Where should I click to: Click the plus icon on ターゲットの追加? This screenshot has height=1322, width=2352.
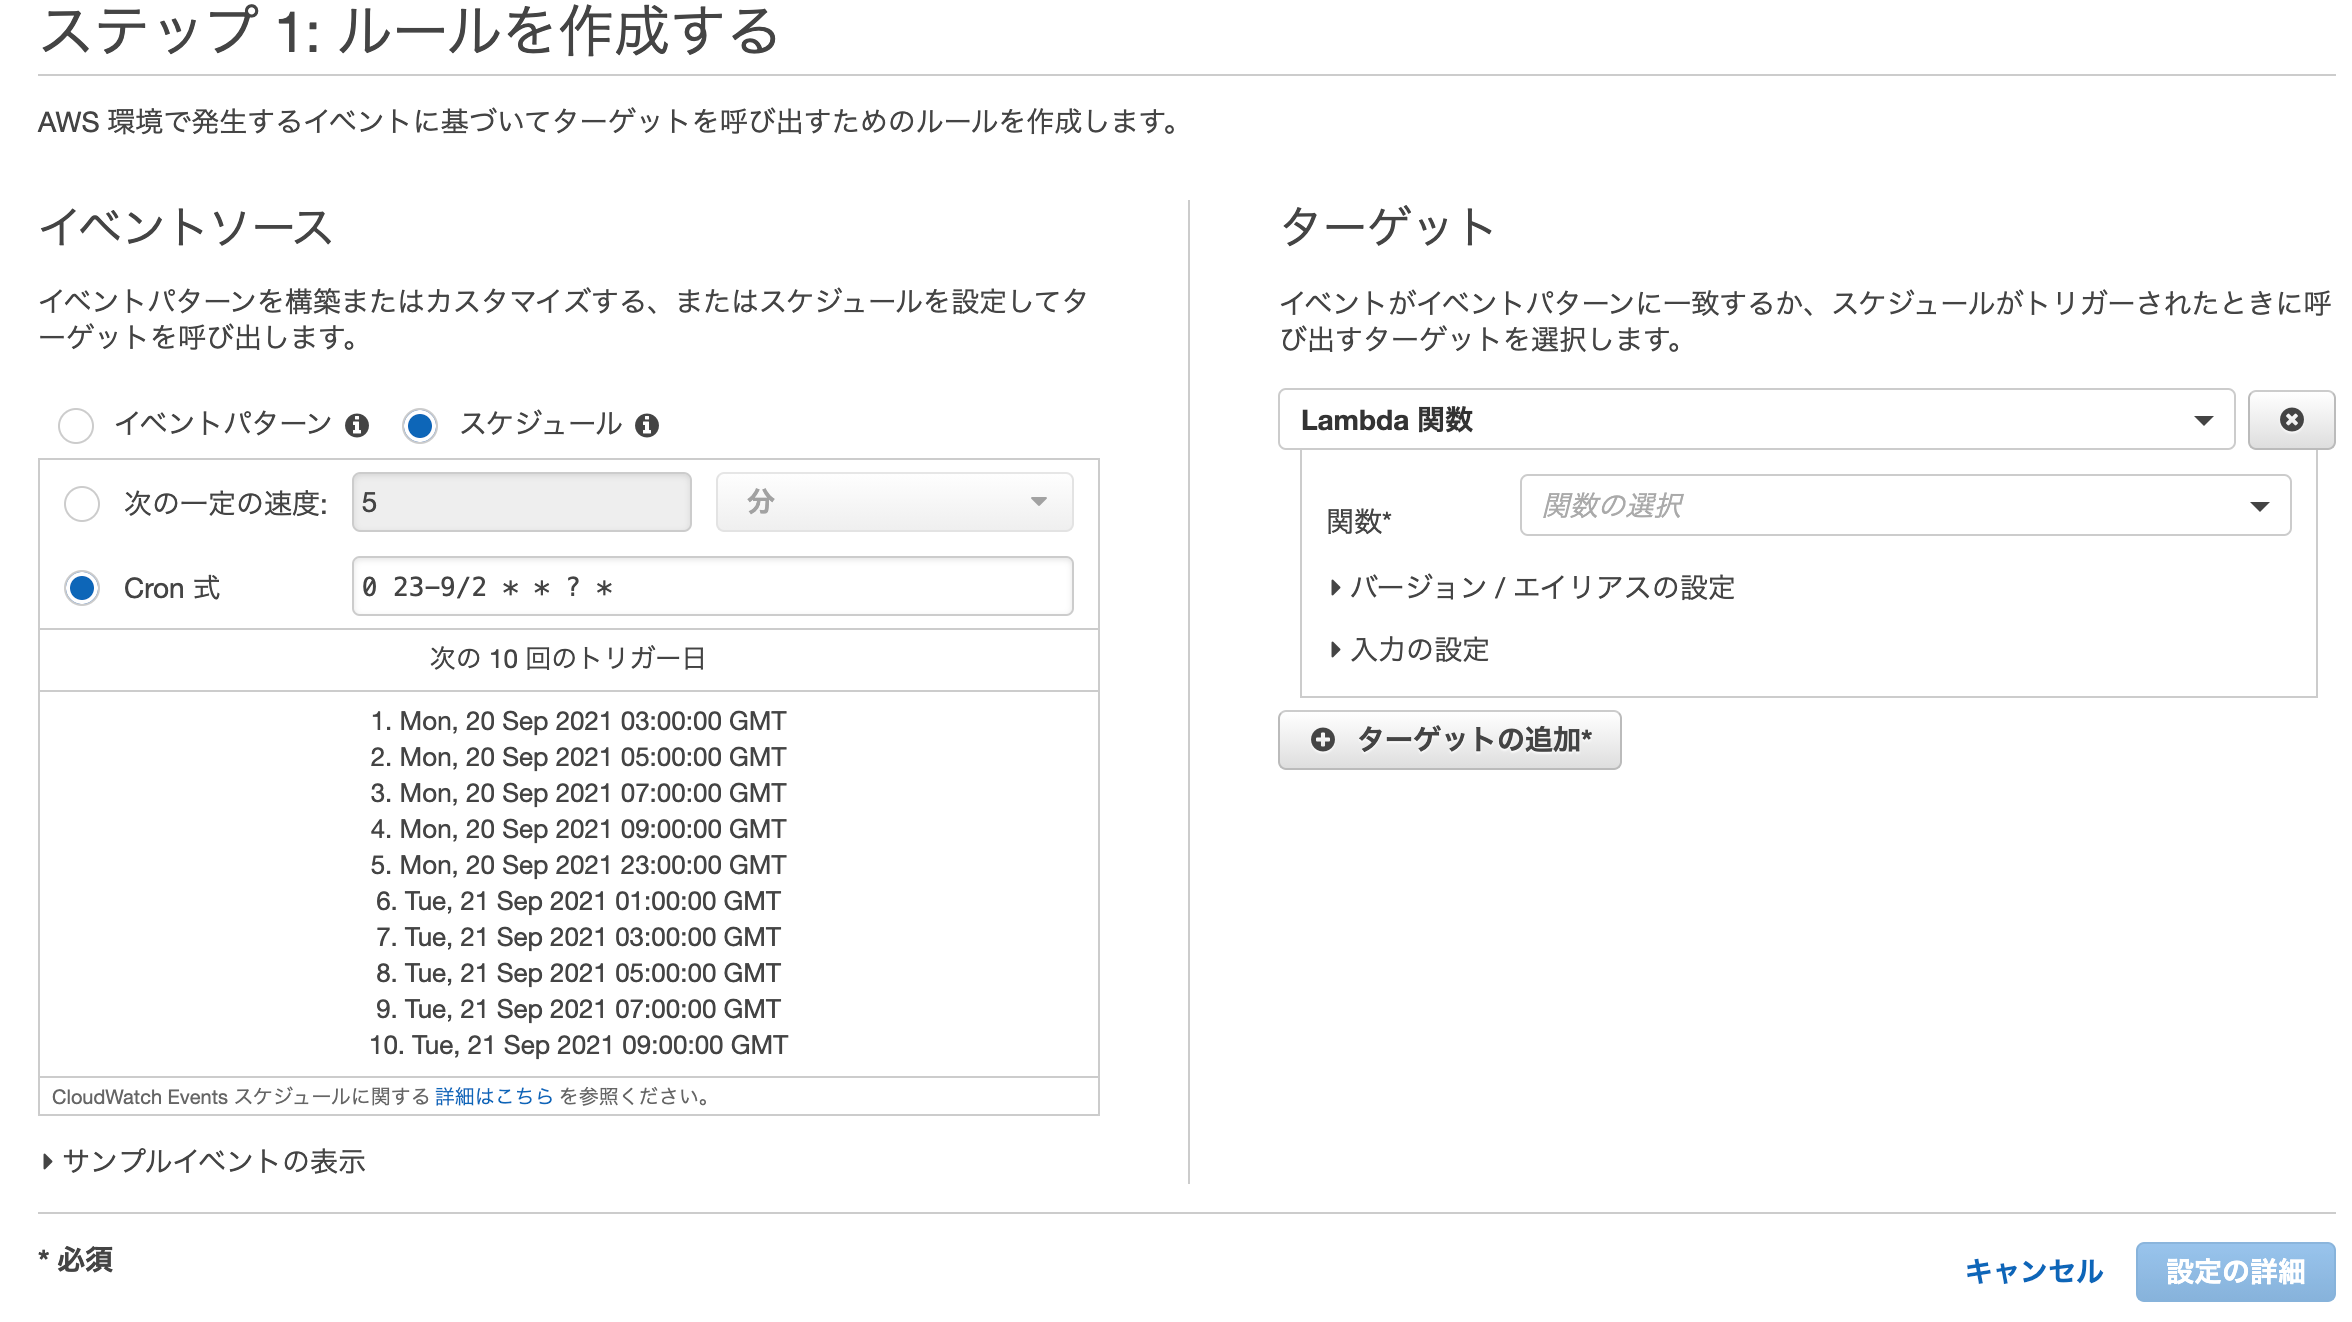coord(1322,740)
